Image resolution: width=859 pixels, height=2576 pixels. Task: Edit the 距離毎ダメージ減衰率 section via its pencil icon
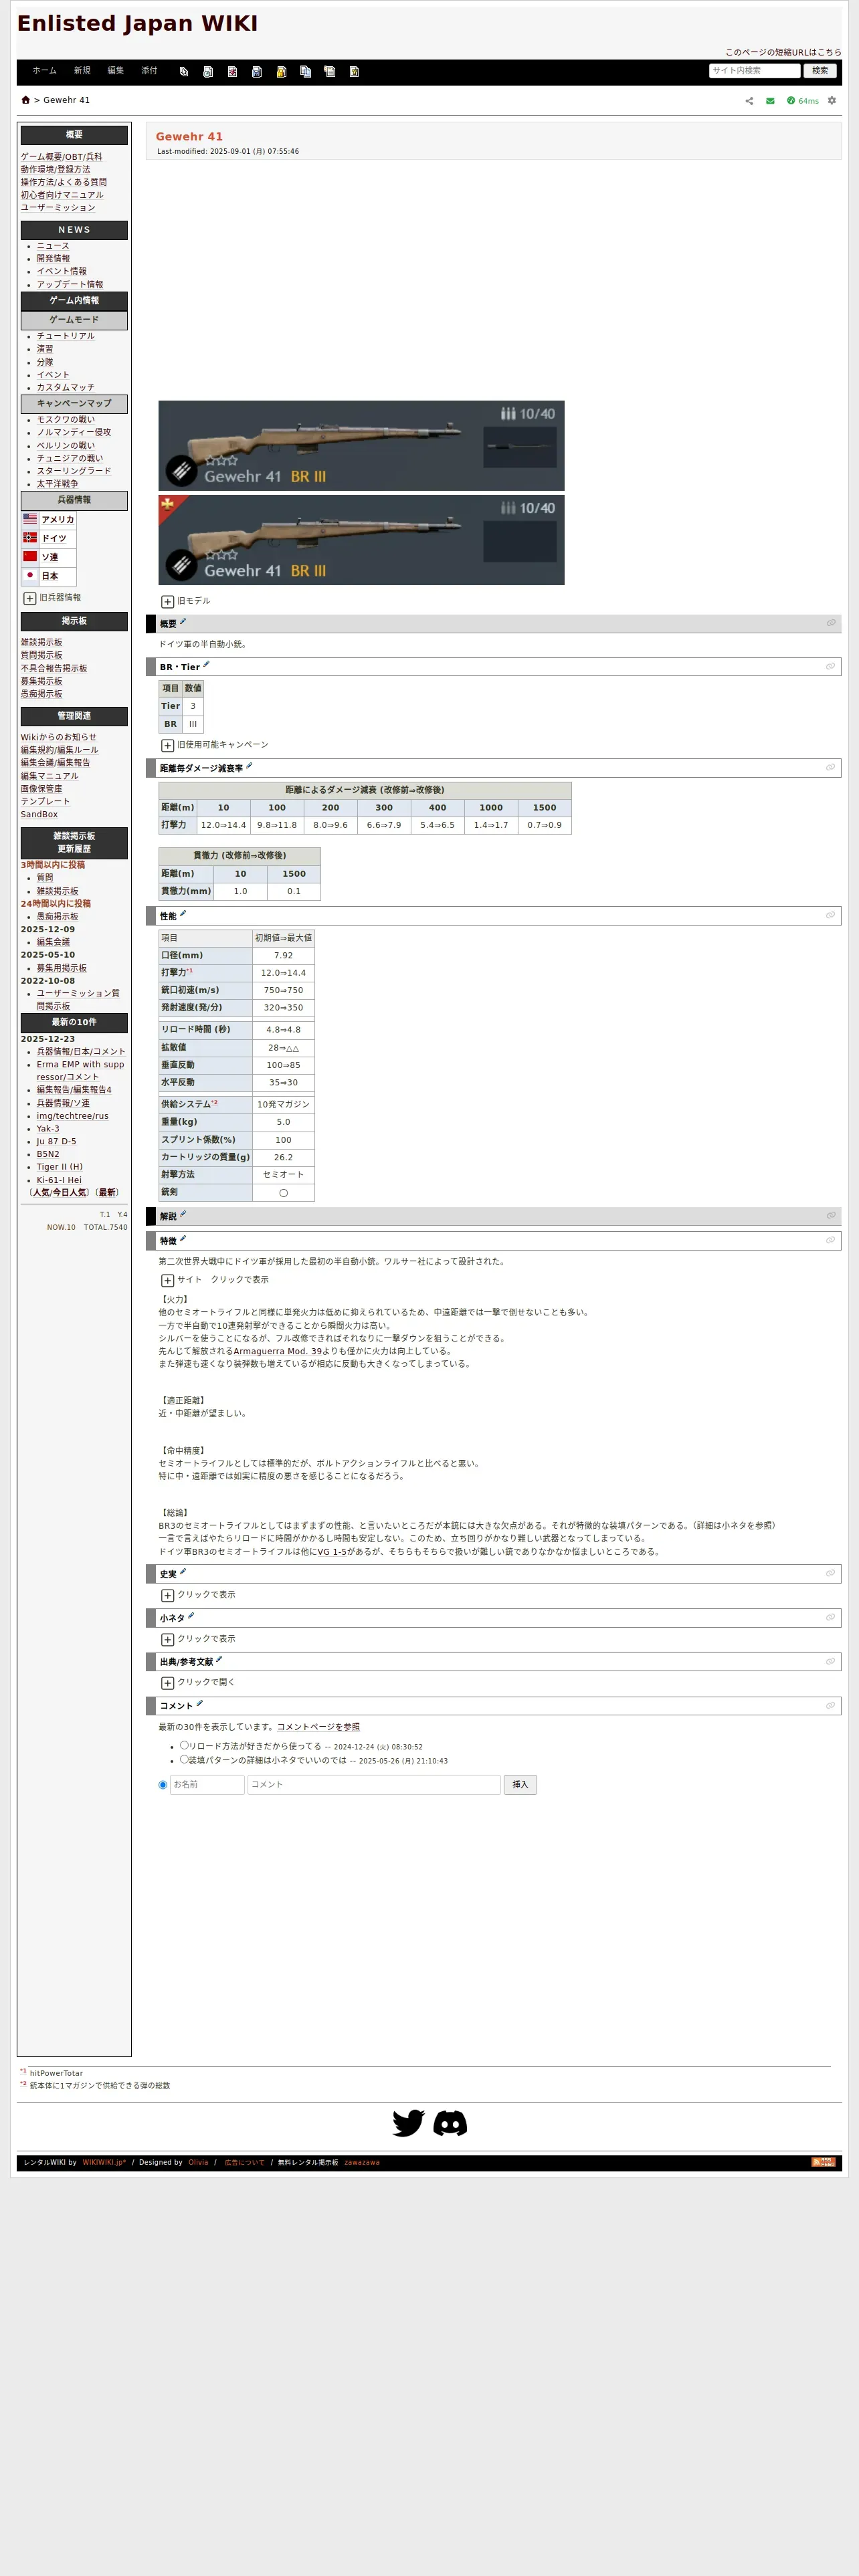pos(249,767)
